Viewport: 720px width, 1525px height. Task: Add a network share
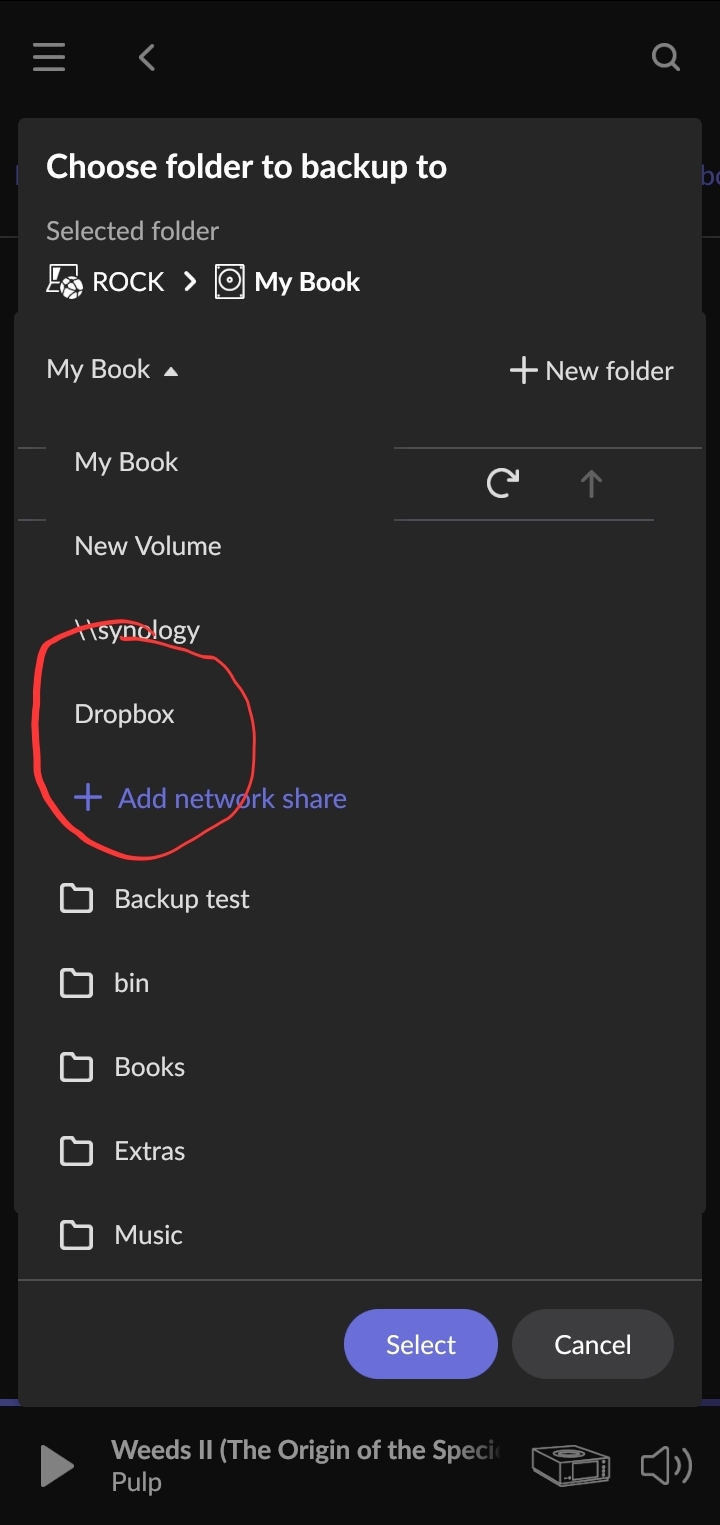click(x=210, y=798)
